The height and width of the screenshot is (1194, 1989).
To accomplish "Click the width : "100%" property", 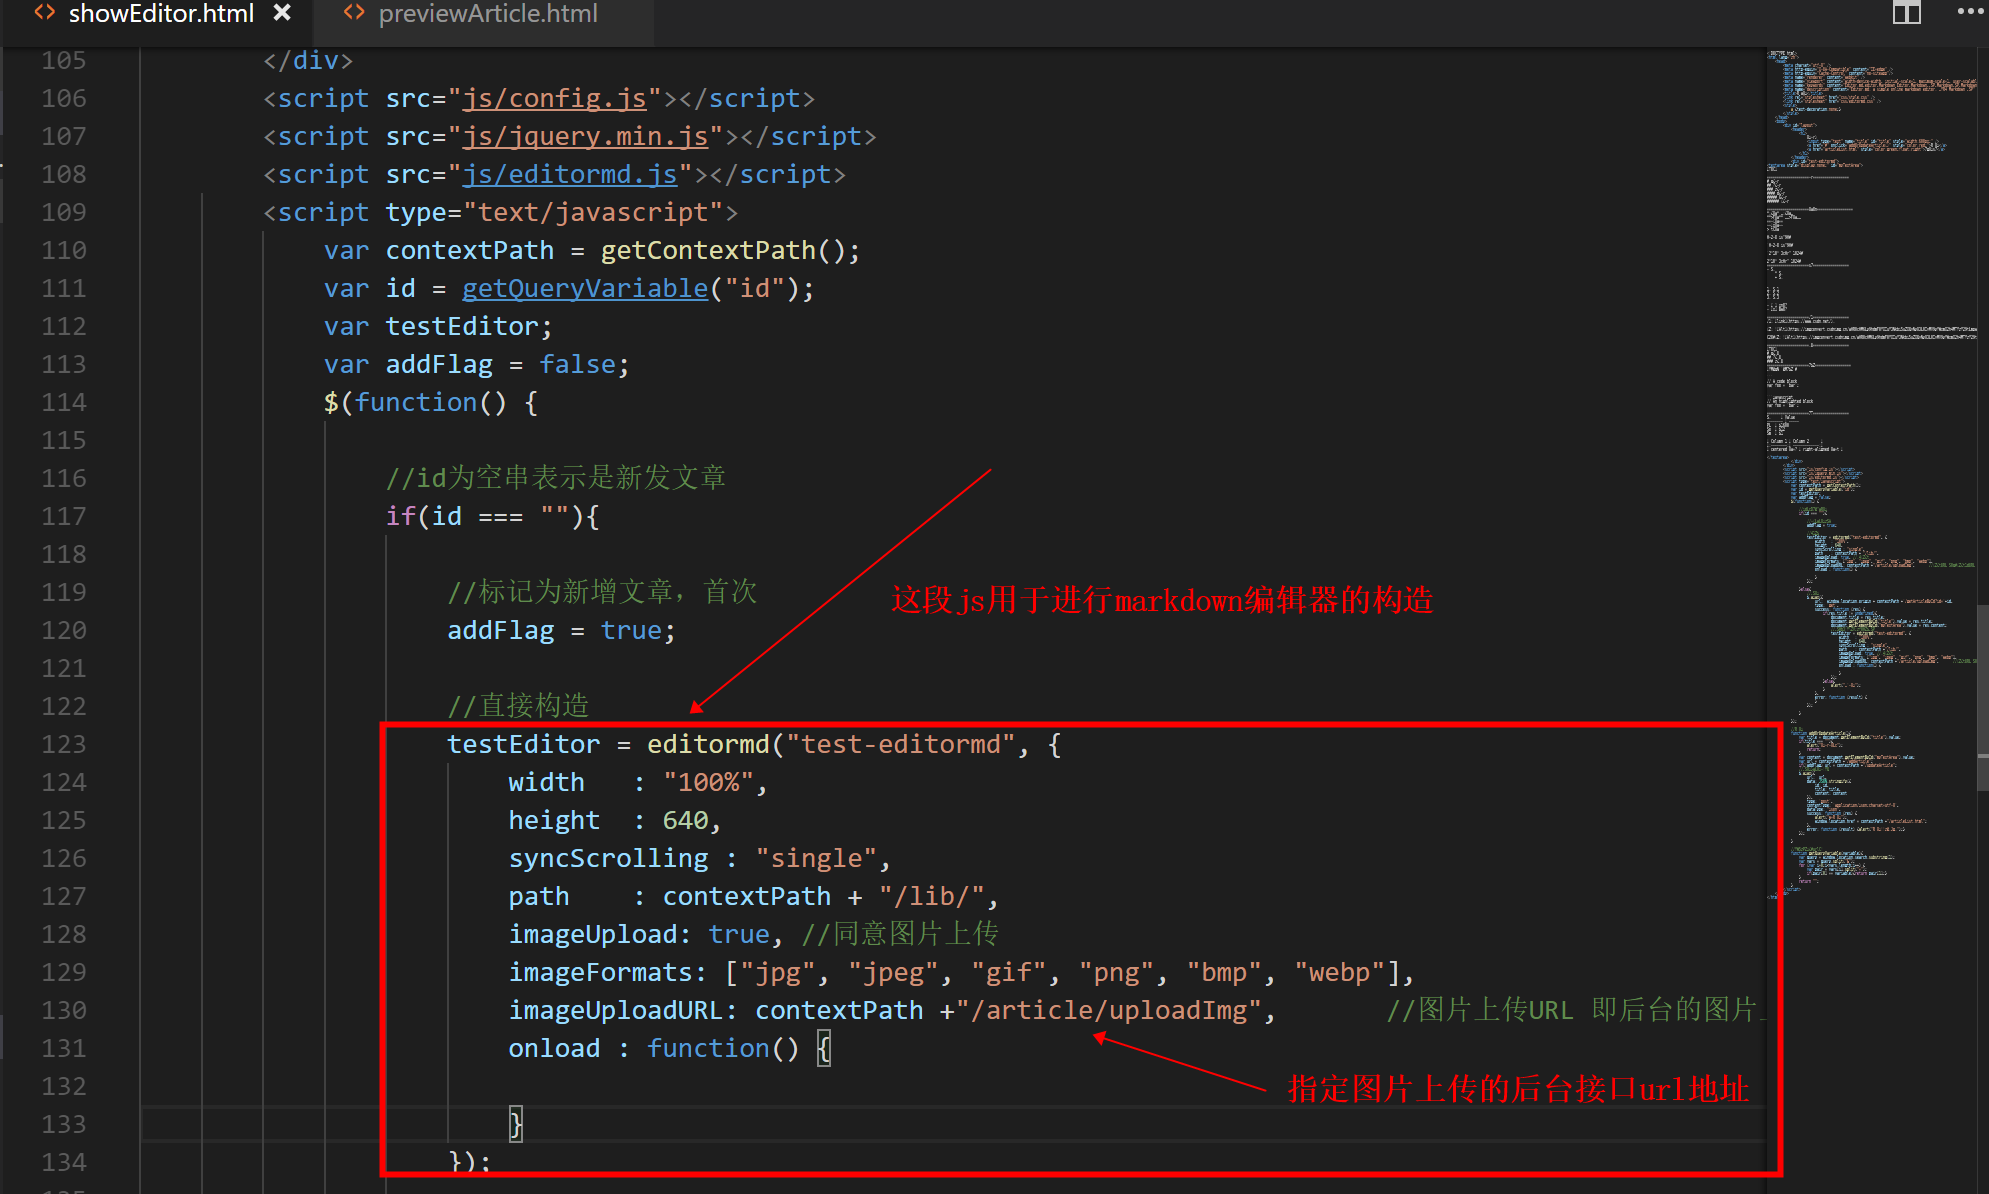I will pyautogui.click(x=638, y=782).
